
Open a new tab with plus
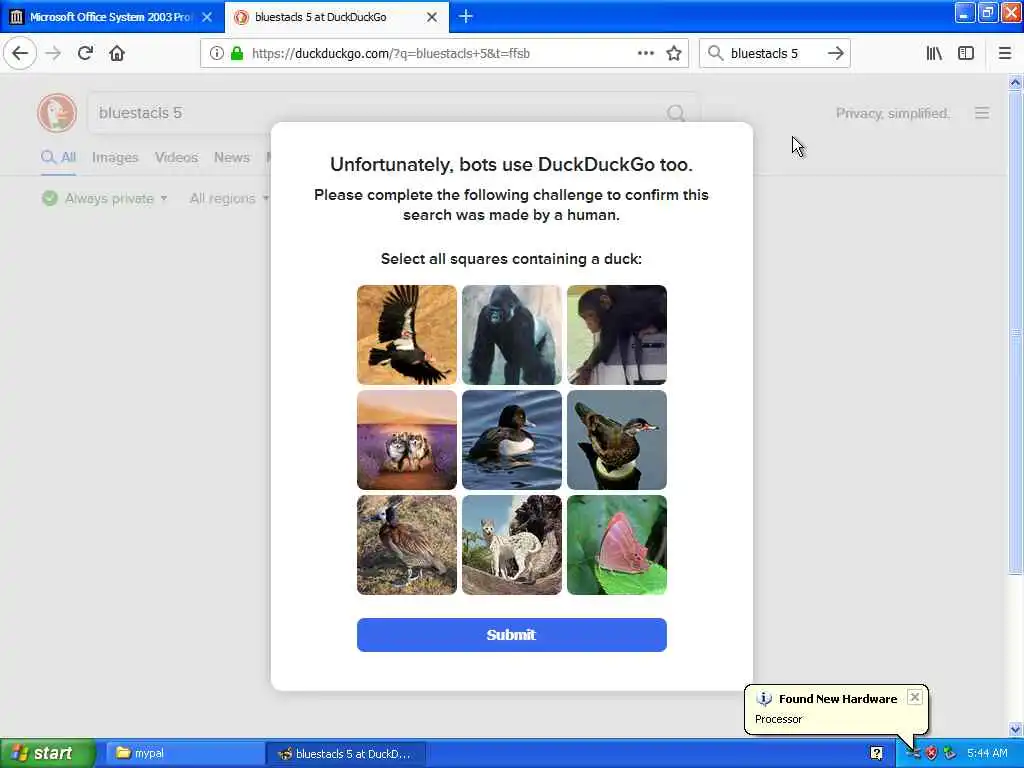coord(466,17)
